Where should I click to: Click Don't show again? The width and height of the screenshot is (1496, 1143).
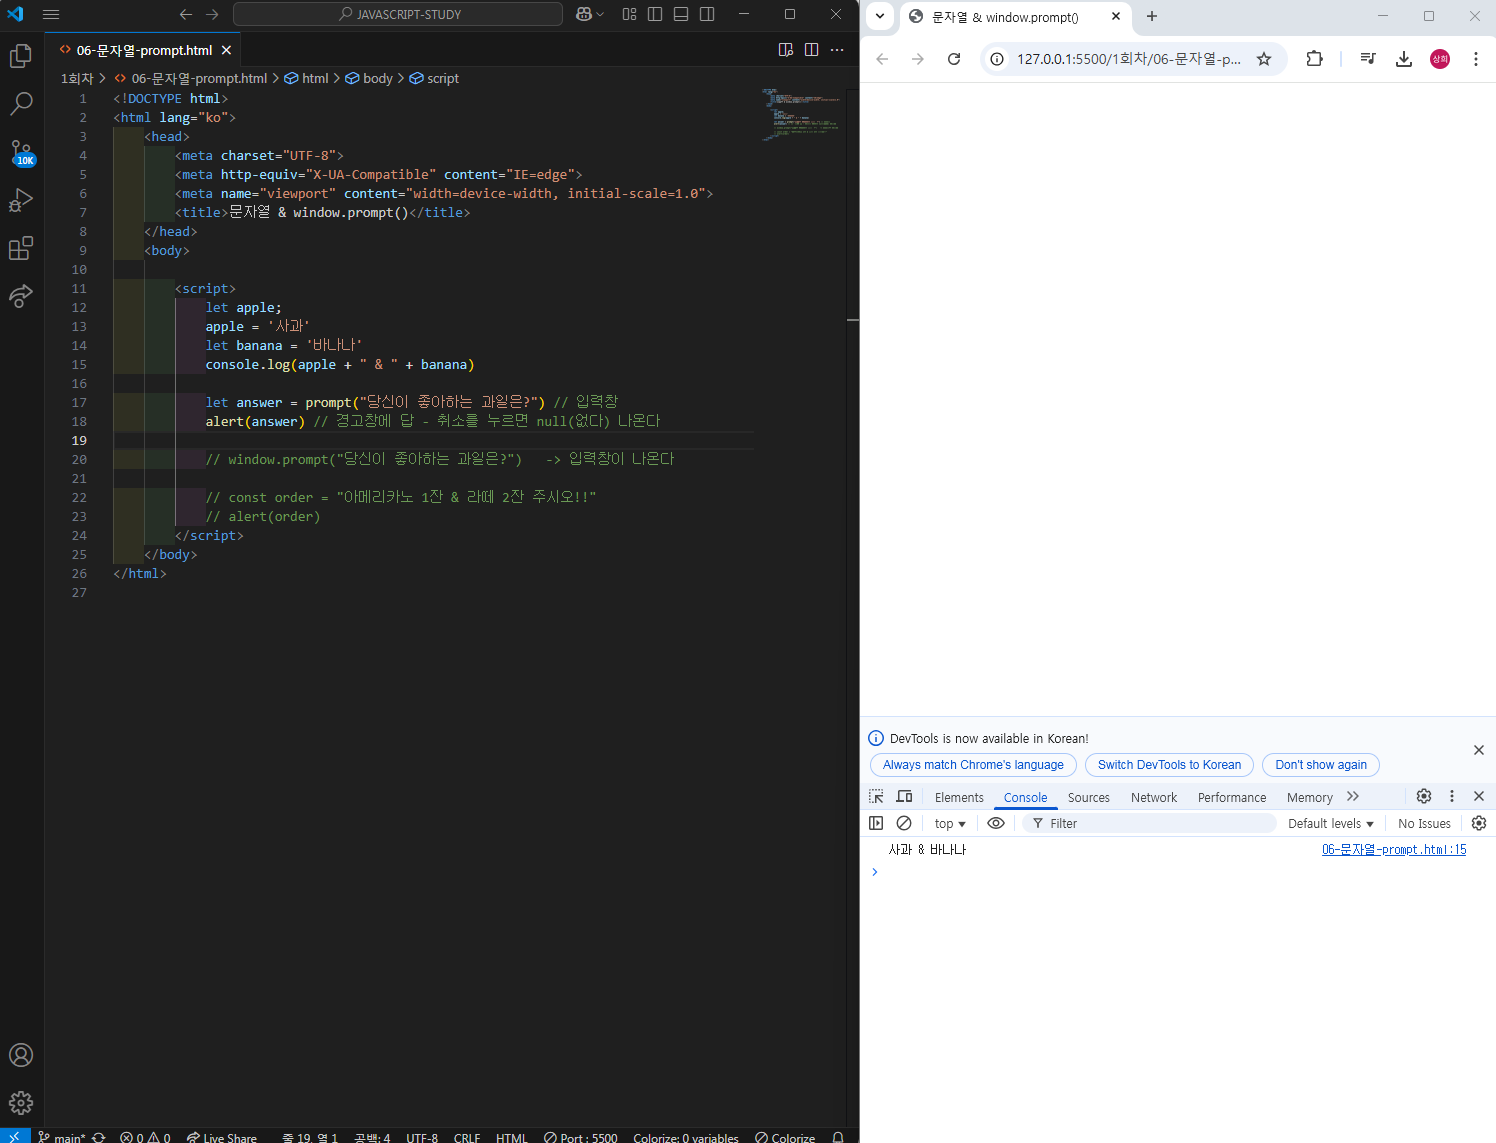(1321, 765)
